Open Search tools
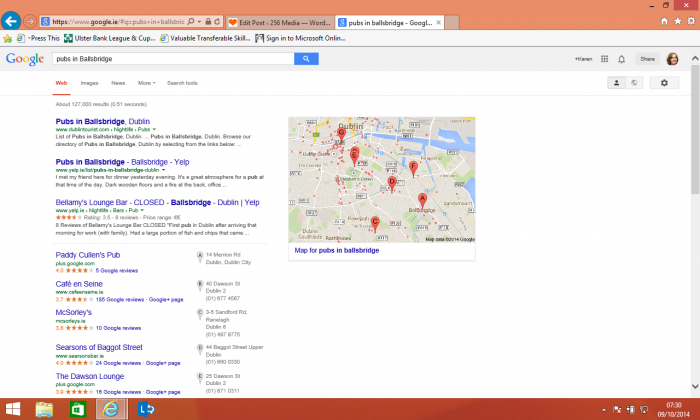 182,83
